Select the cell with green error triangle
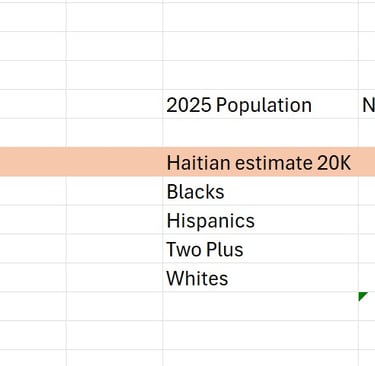Image resolution: width=375 pixels, height=366 pixels. coord(367,306)
